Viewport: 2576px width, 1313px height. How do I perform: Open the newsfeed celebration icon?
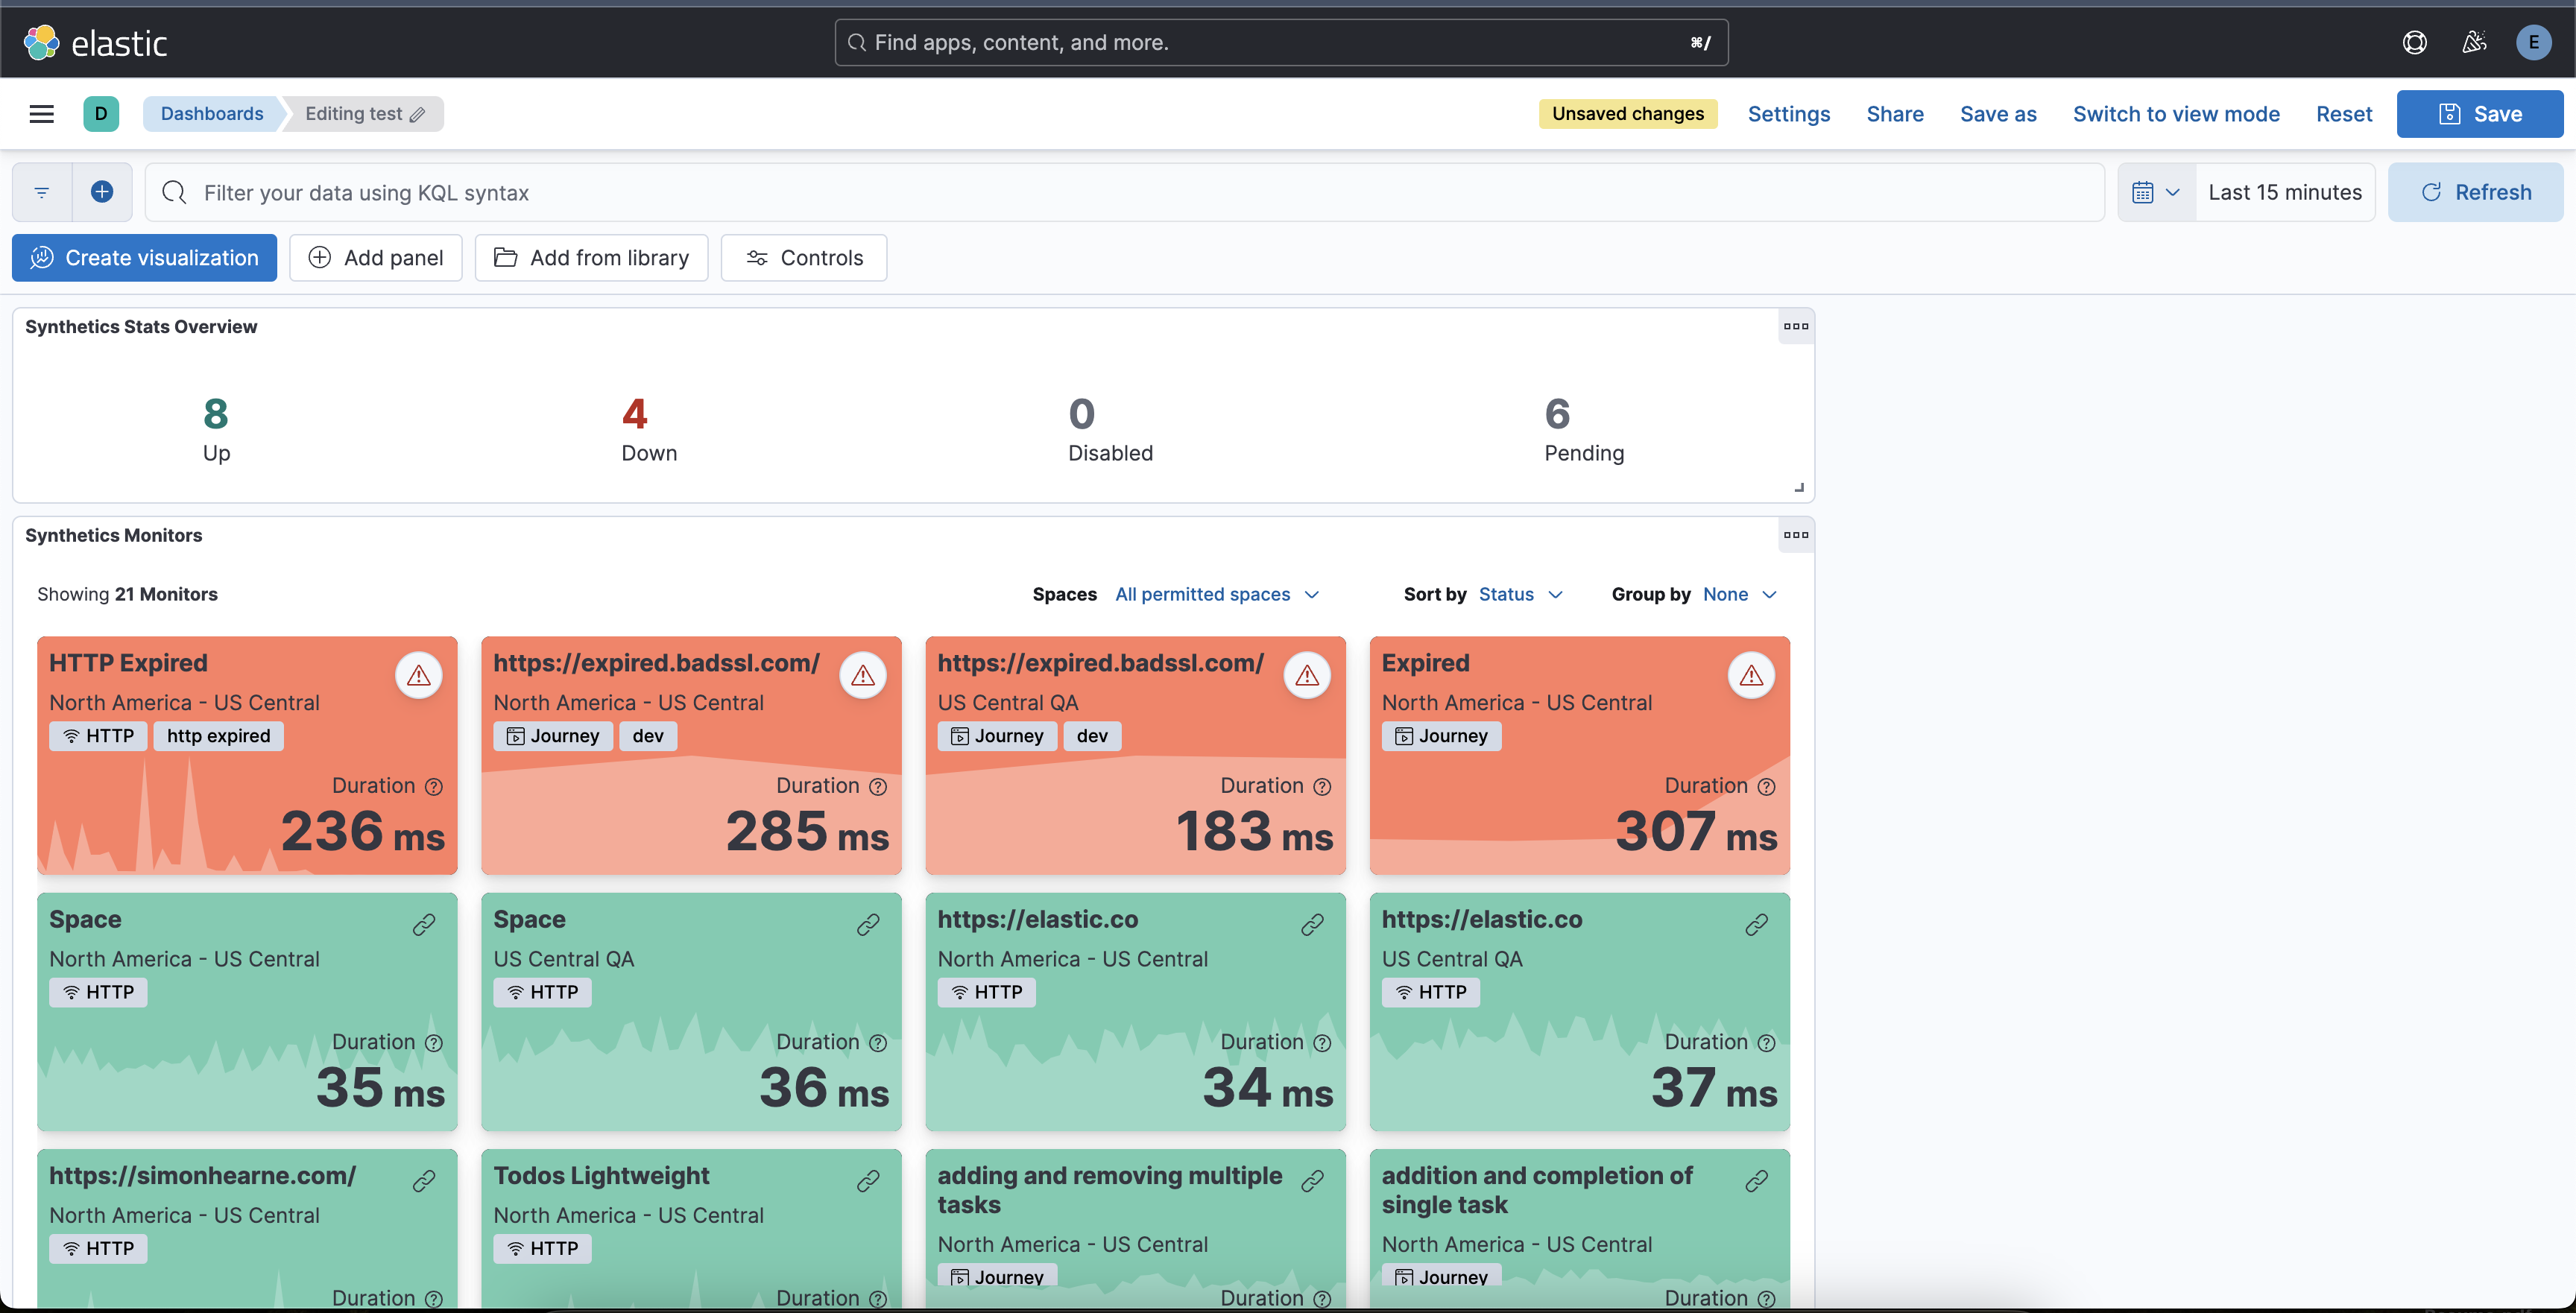click(2474, 43)
